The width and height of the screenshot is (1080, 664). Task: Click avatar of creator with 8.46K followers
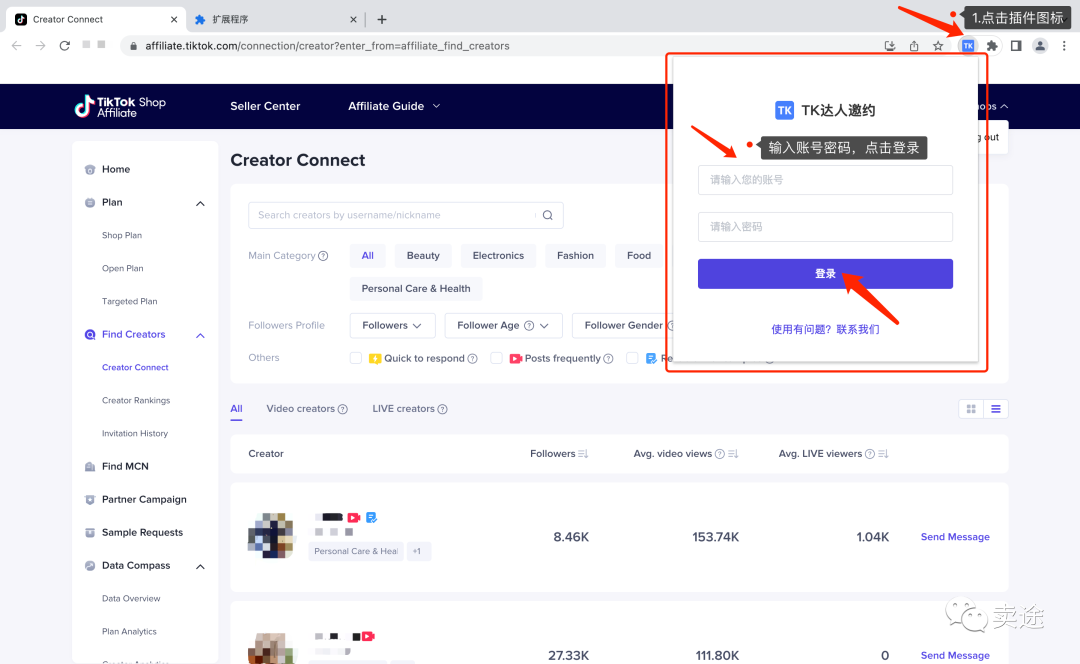[x=271, y=536]
